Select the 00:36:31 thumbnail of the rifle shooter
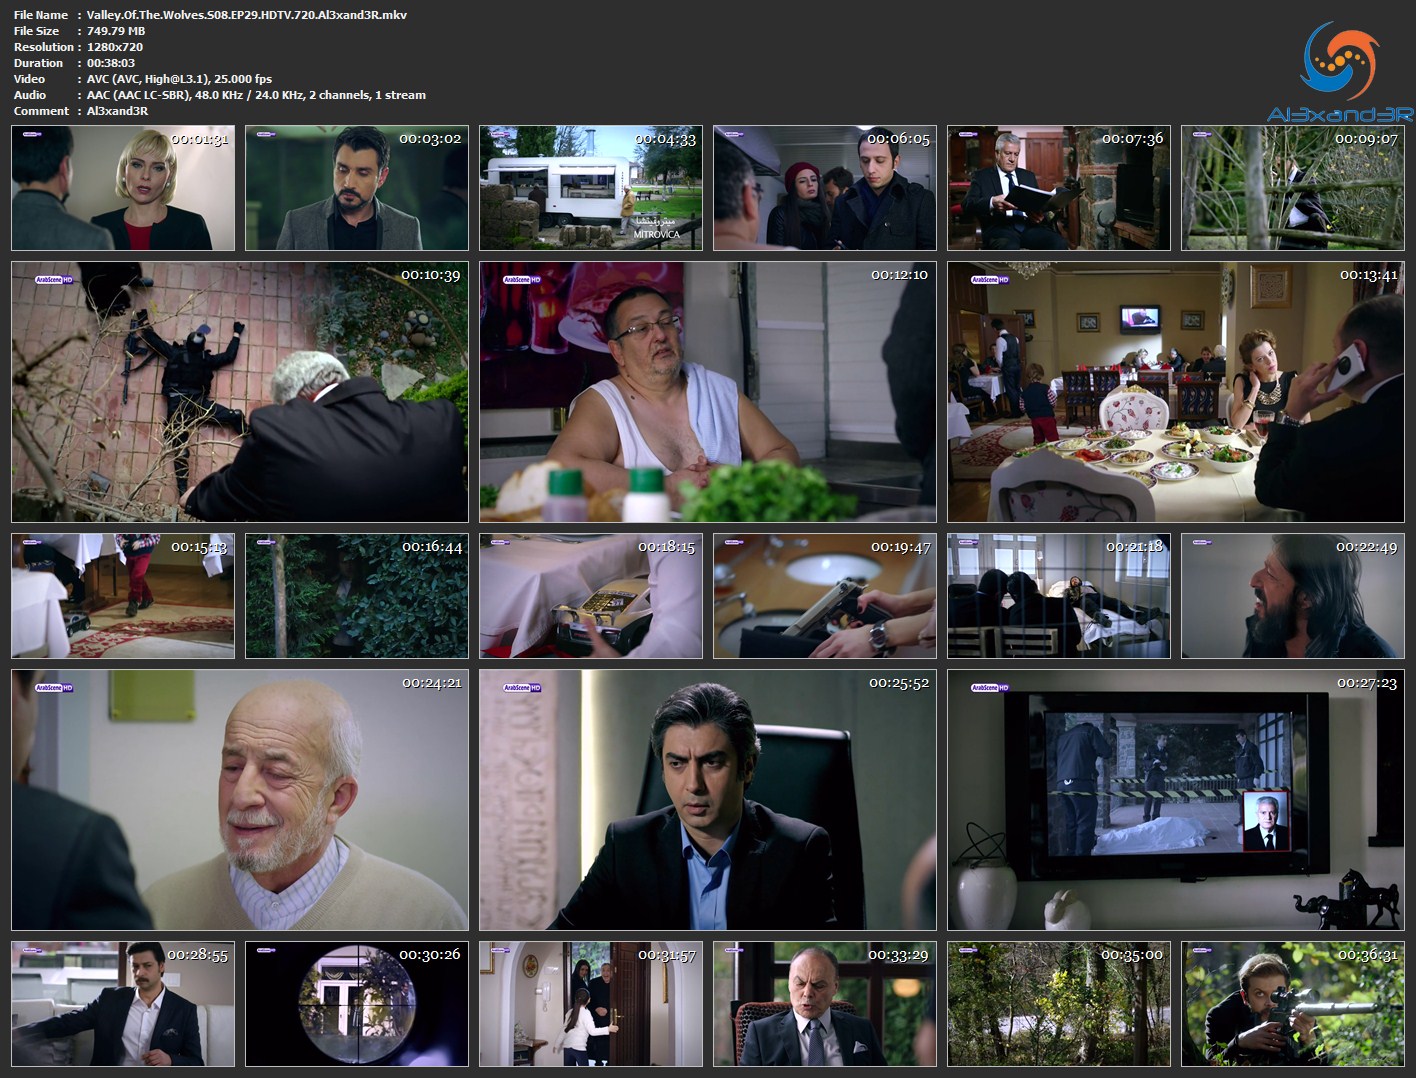This screenshot has width=1416, height=1078. click(1293, 1004)
